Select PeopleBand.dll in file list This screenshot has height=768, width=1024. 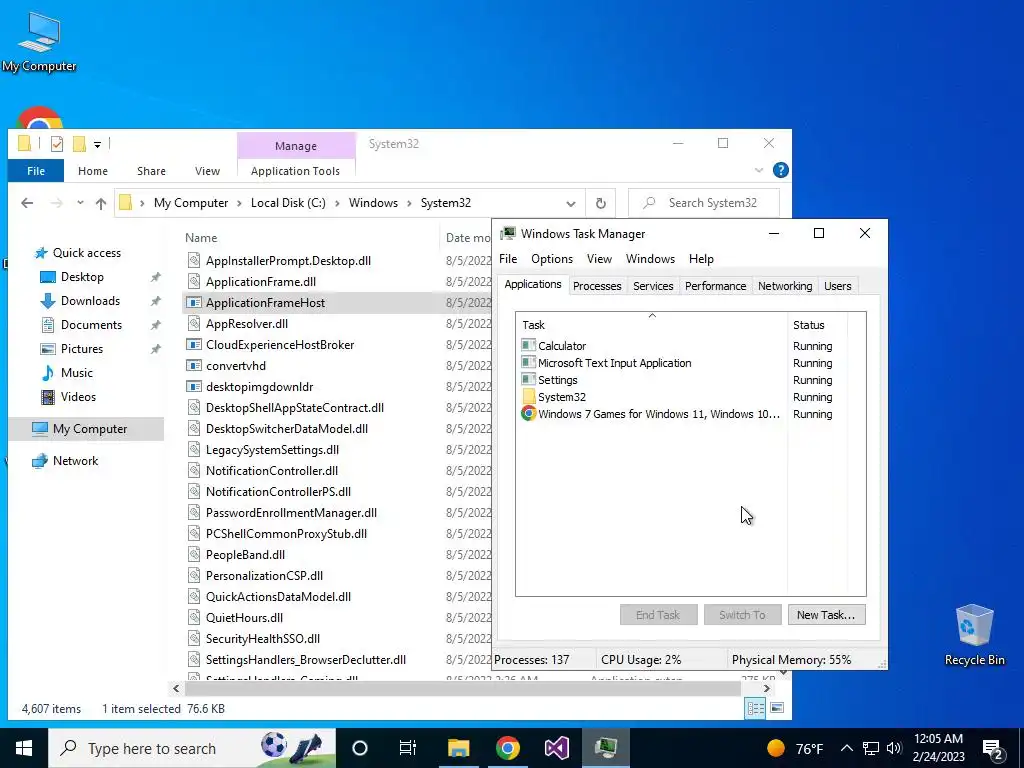coord(245,555)
